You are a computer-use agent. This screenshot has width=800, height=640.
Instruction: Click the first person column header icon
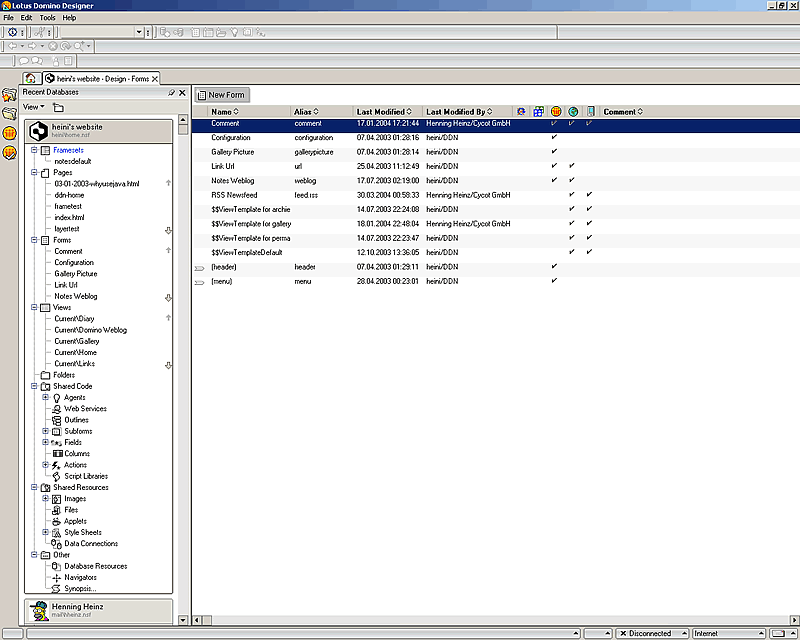point(521,111)
